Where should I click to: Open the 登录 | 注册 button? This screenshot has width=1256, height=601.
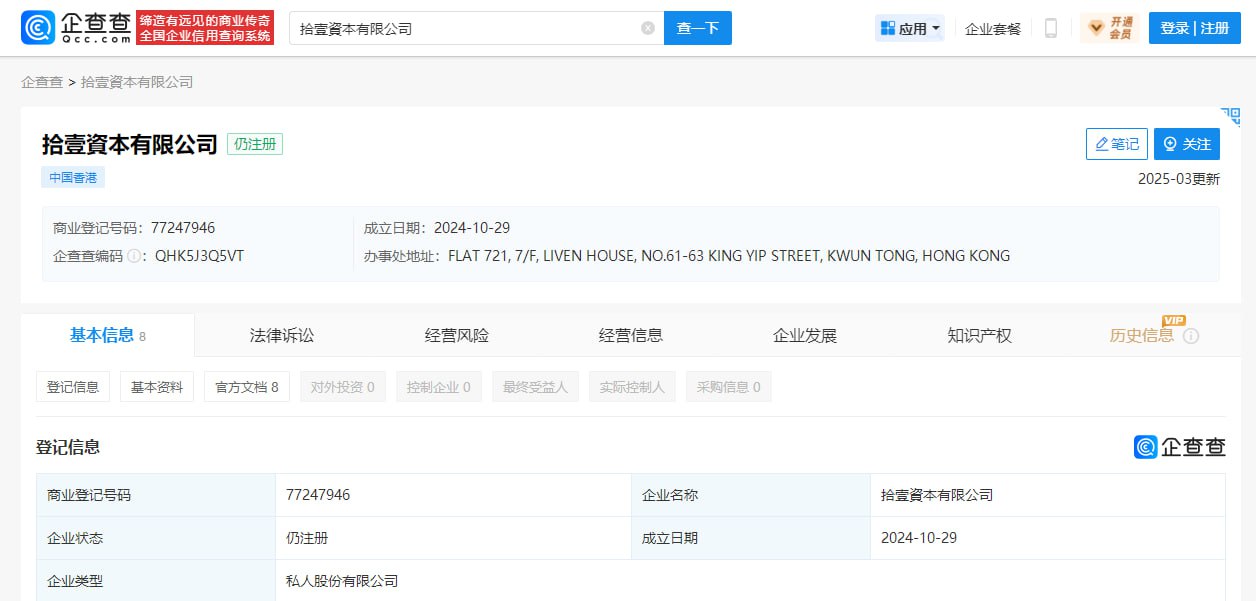1195,28
